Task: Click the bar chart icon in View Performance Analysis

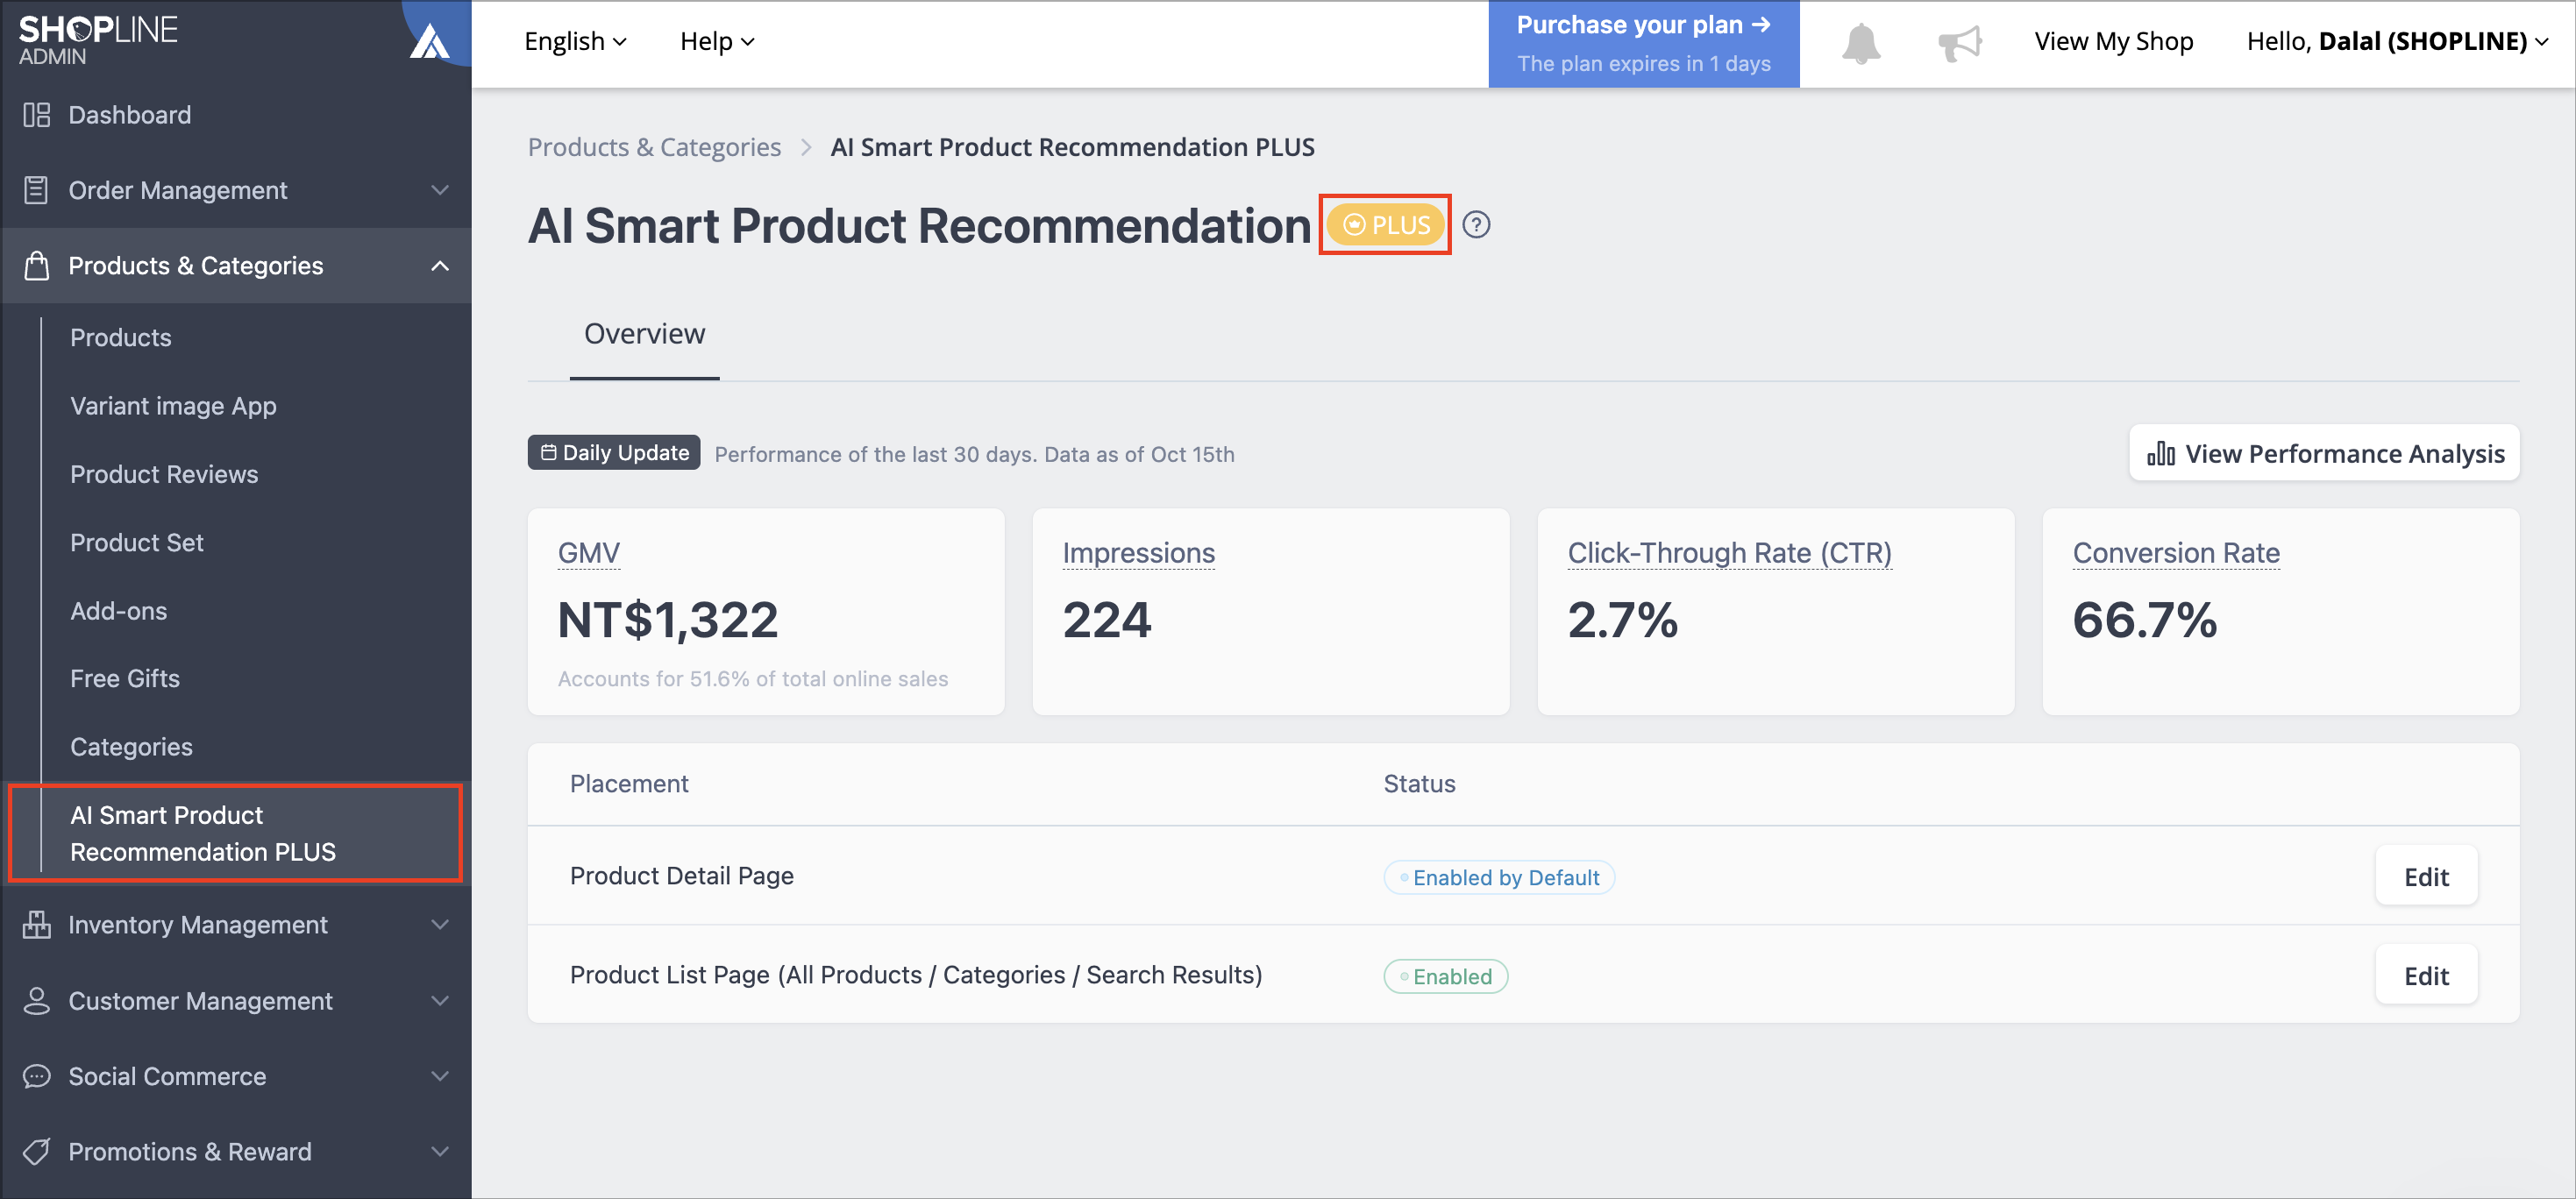Action: click(x=2160, y=454)
